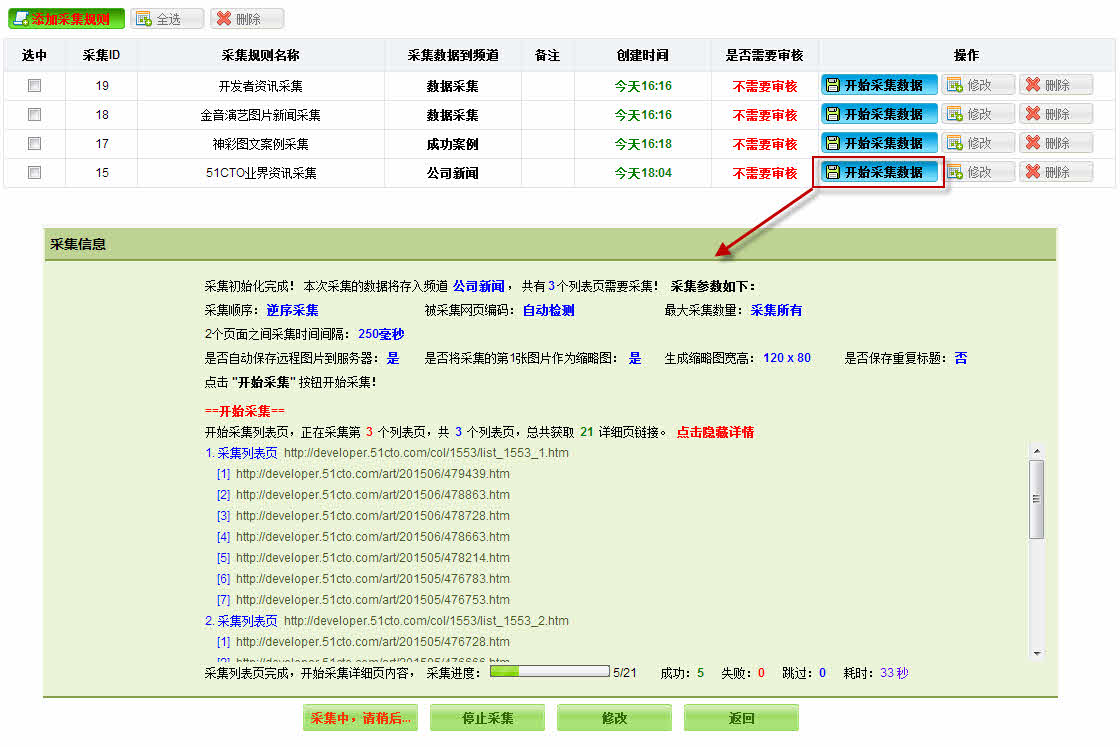
Task: Start data collection for 金音演艺图片新闻采集
Action: (x=879, y=114)
